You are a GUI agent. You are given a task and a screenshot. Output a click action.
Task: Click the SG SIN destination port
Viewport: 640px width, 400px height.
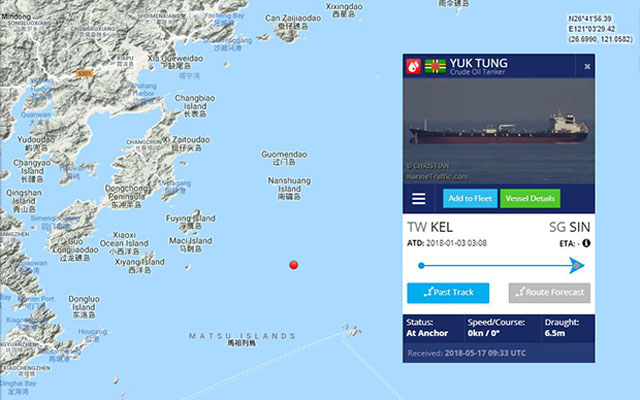coord(570,227)
